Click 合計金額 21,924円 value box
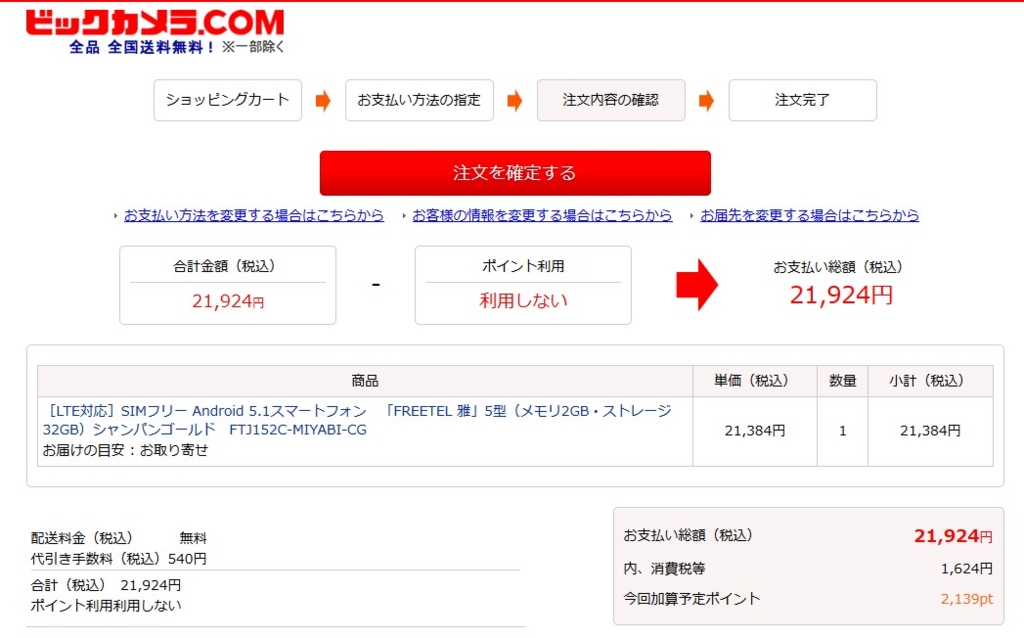1024x638 pixels. click(x=228, y=285)
